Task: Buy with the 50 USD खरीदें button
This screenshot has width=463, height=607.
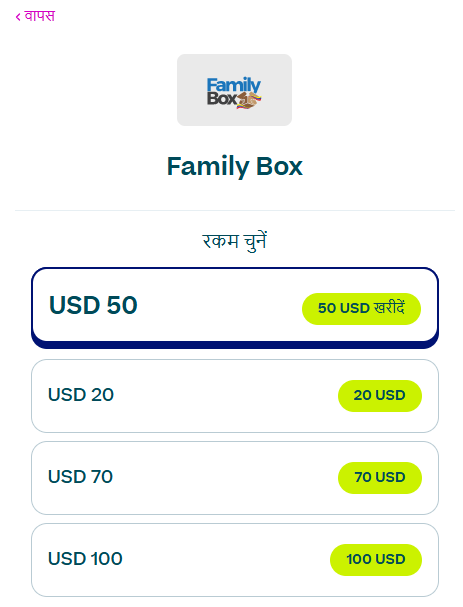Action: [361, 309]
